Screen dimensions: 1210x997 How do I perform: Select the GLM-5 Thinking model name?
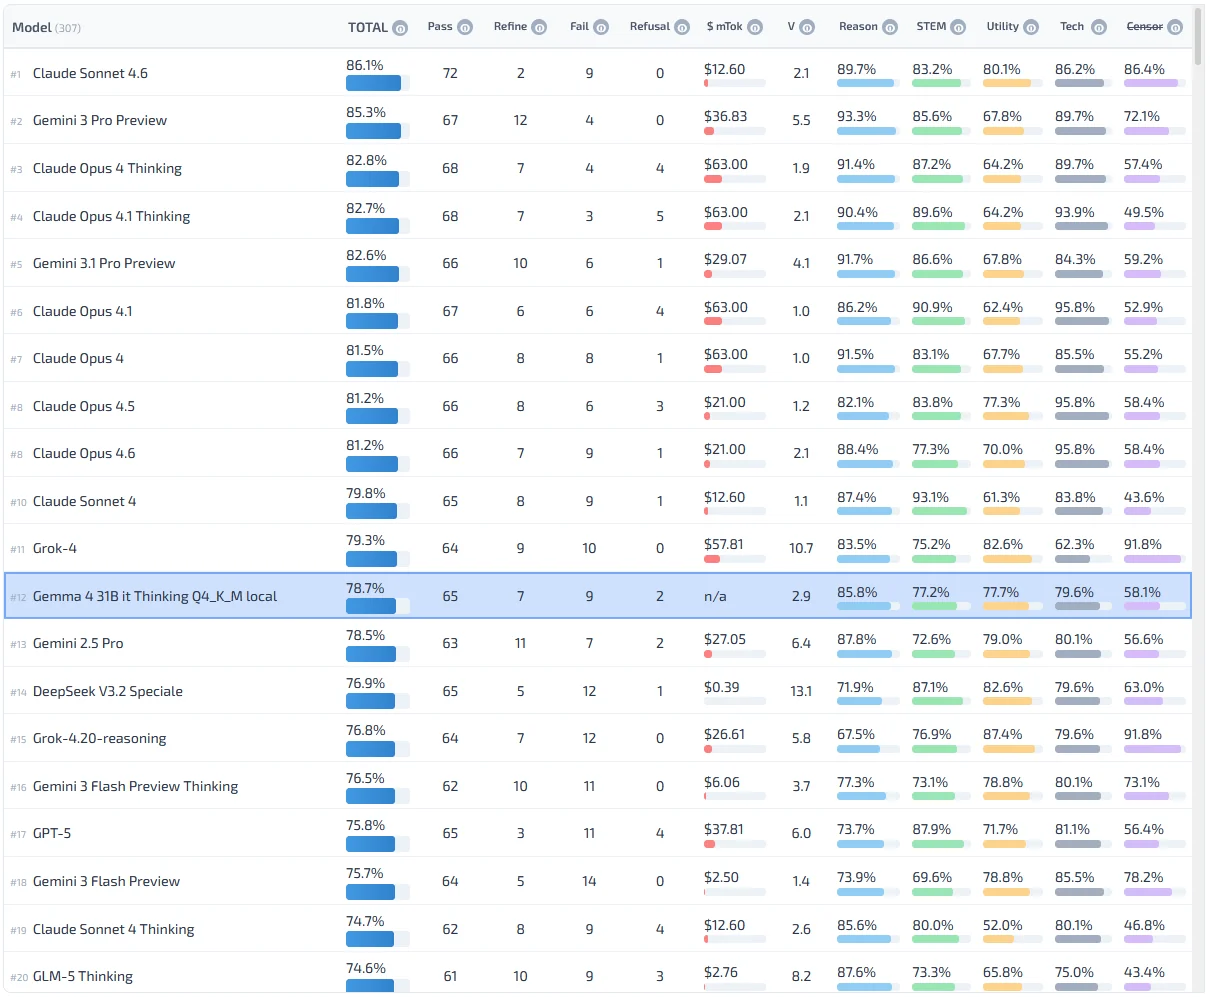(x=83, y=976)
